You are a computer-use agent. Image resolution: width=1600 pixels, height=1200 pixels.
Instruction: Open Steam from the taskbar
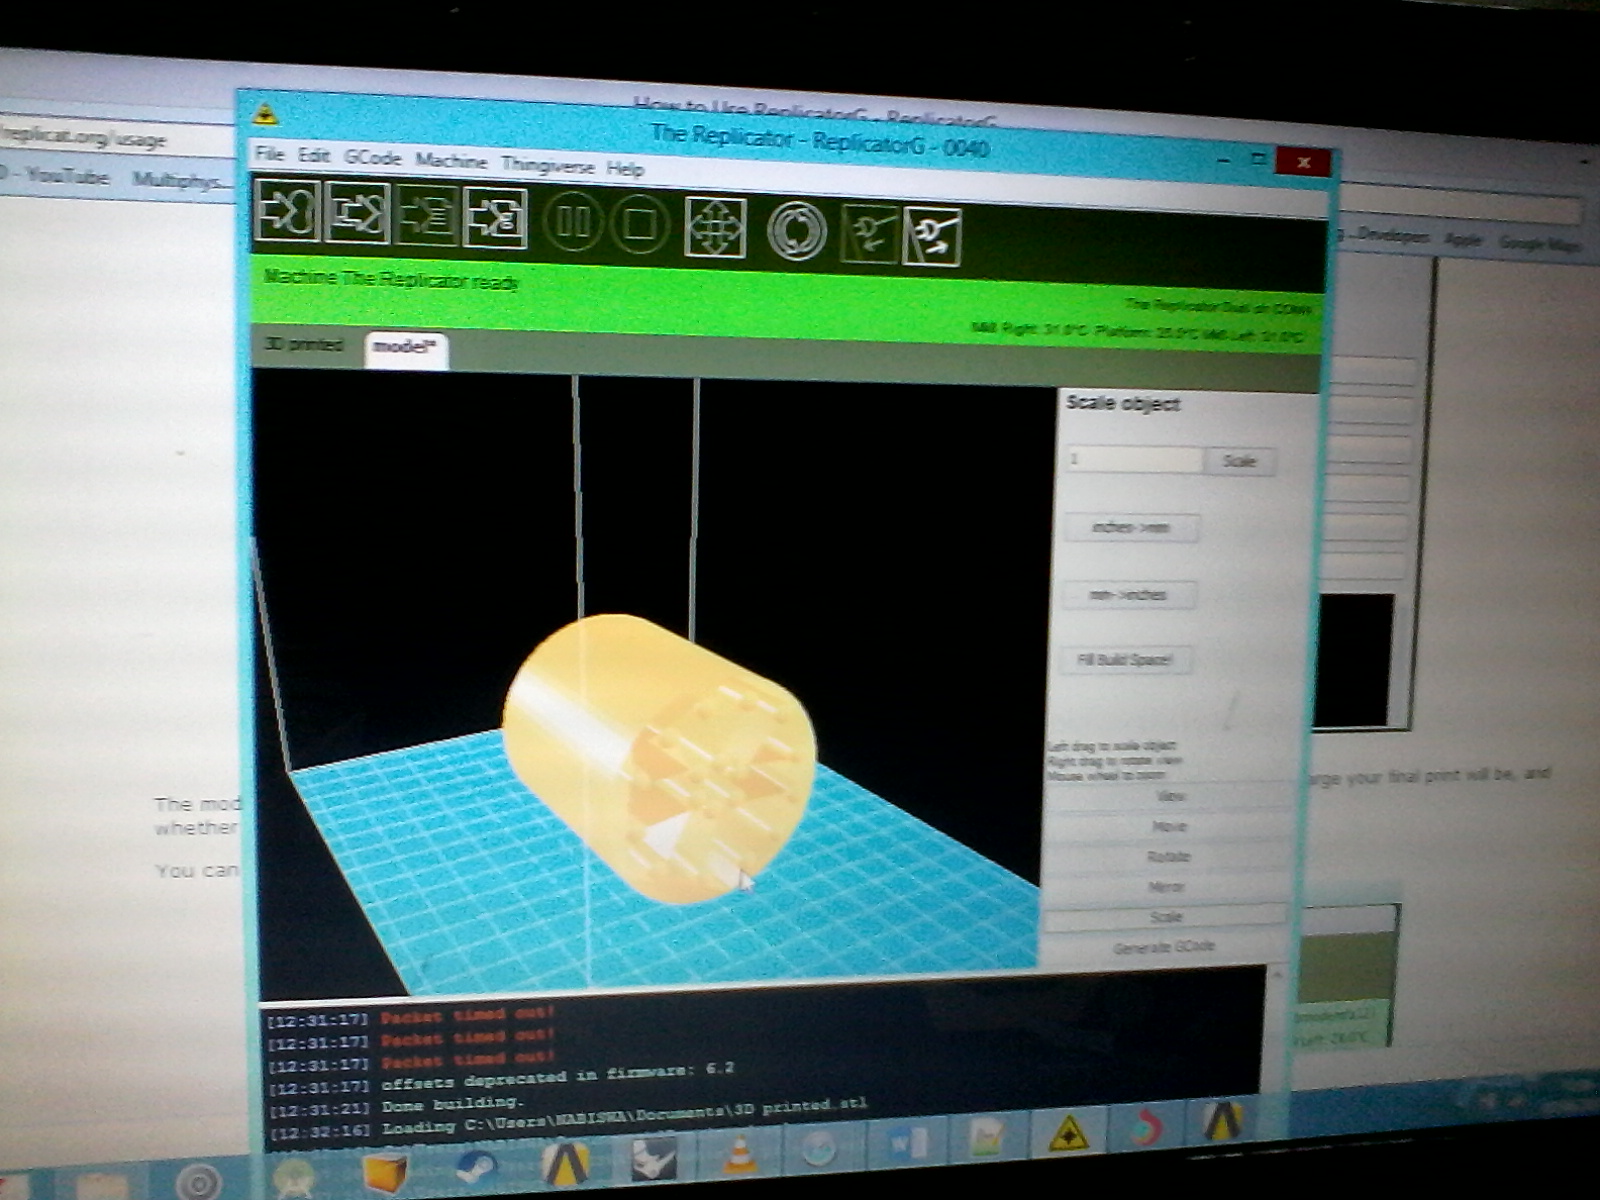(x=476, y=1167)
